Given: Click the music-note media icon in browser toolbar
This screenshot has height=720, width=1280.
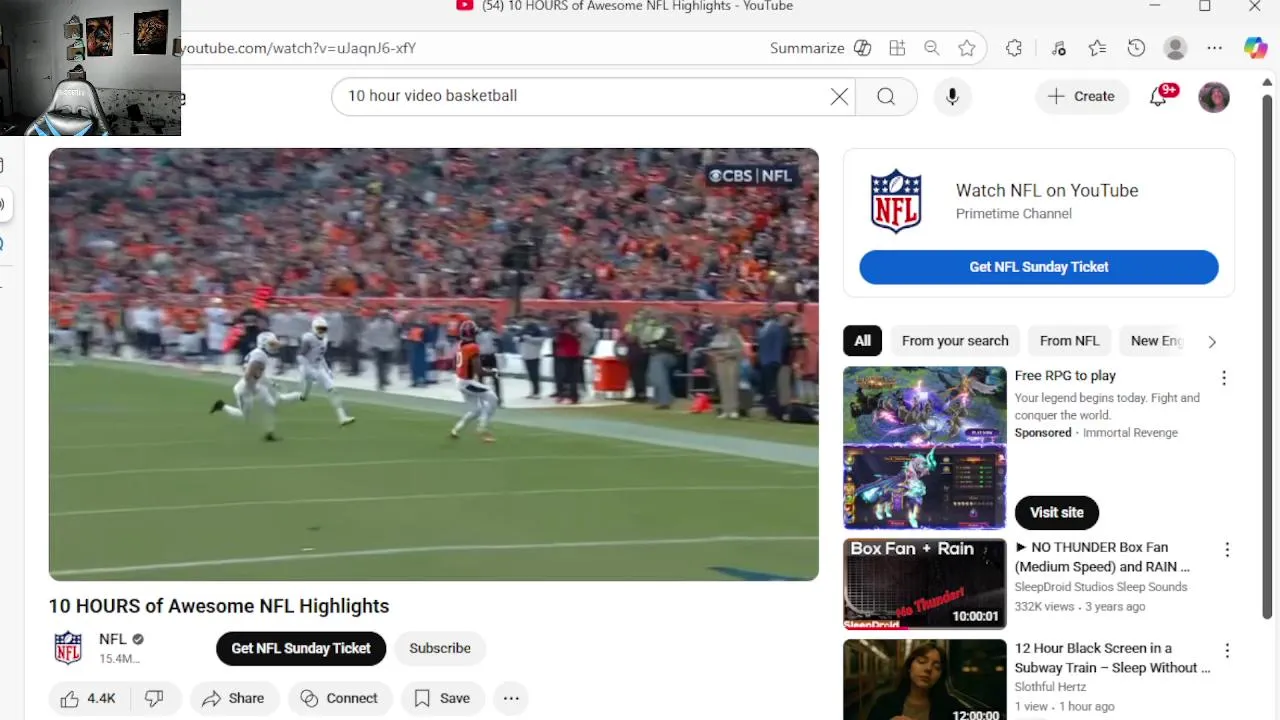Looking at the screenshot, I should 1059,48.
